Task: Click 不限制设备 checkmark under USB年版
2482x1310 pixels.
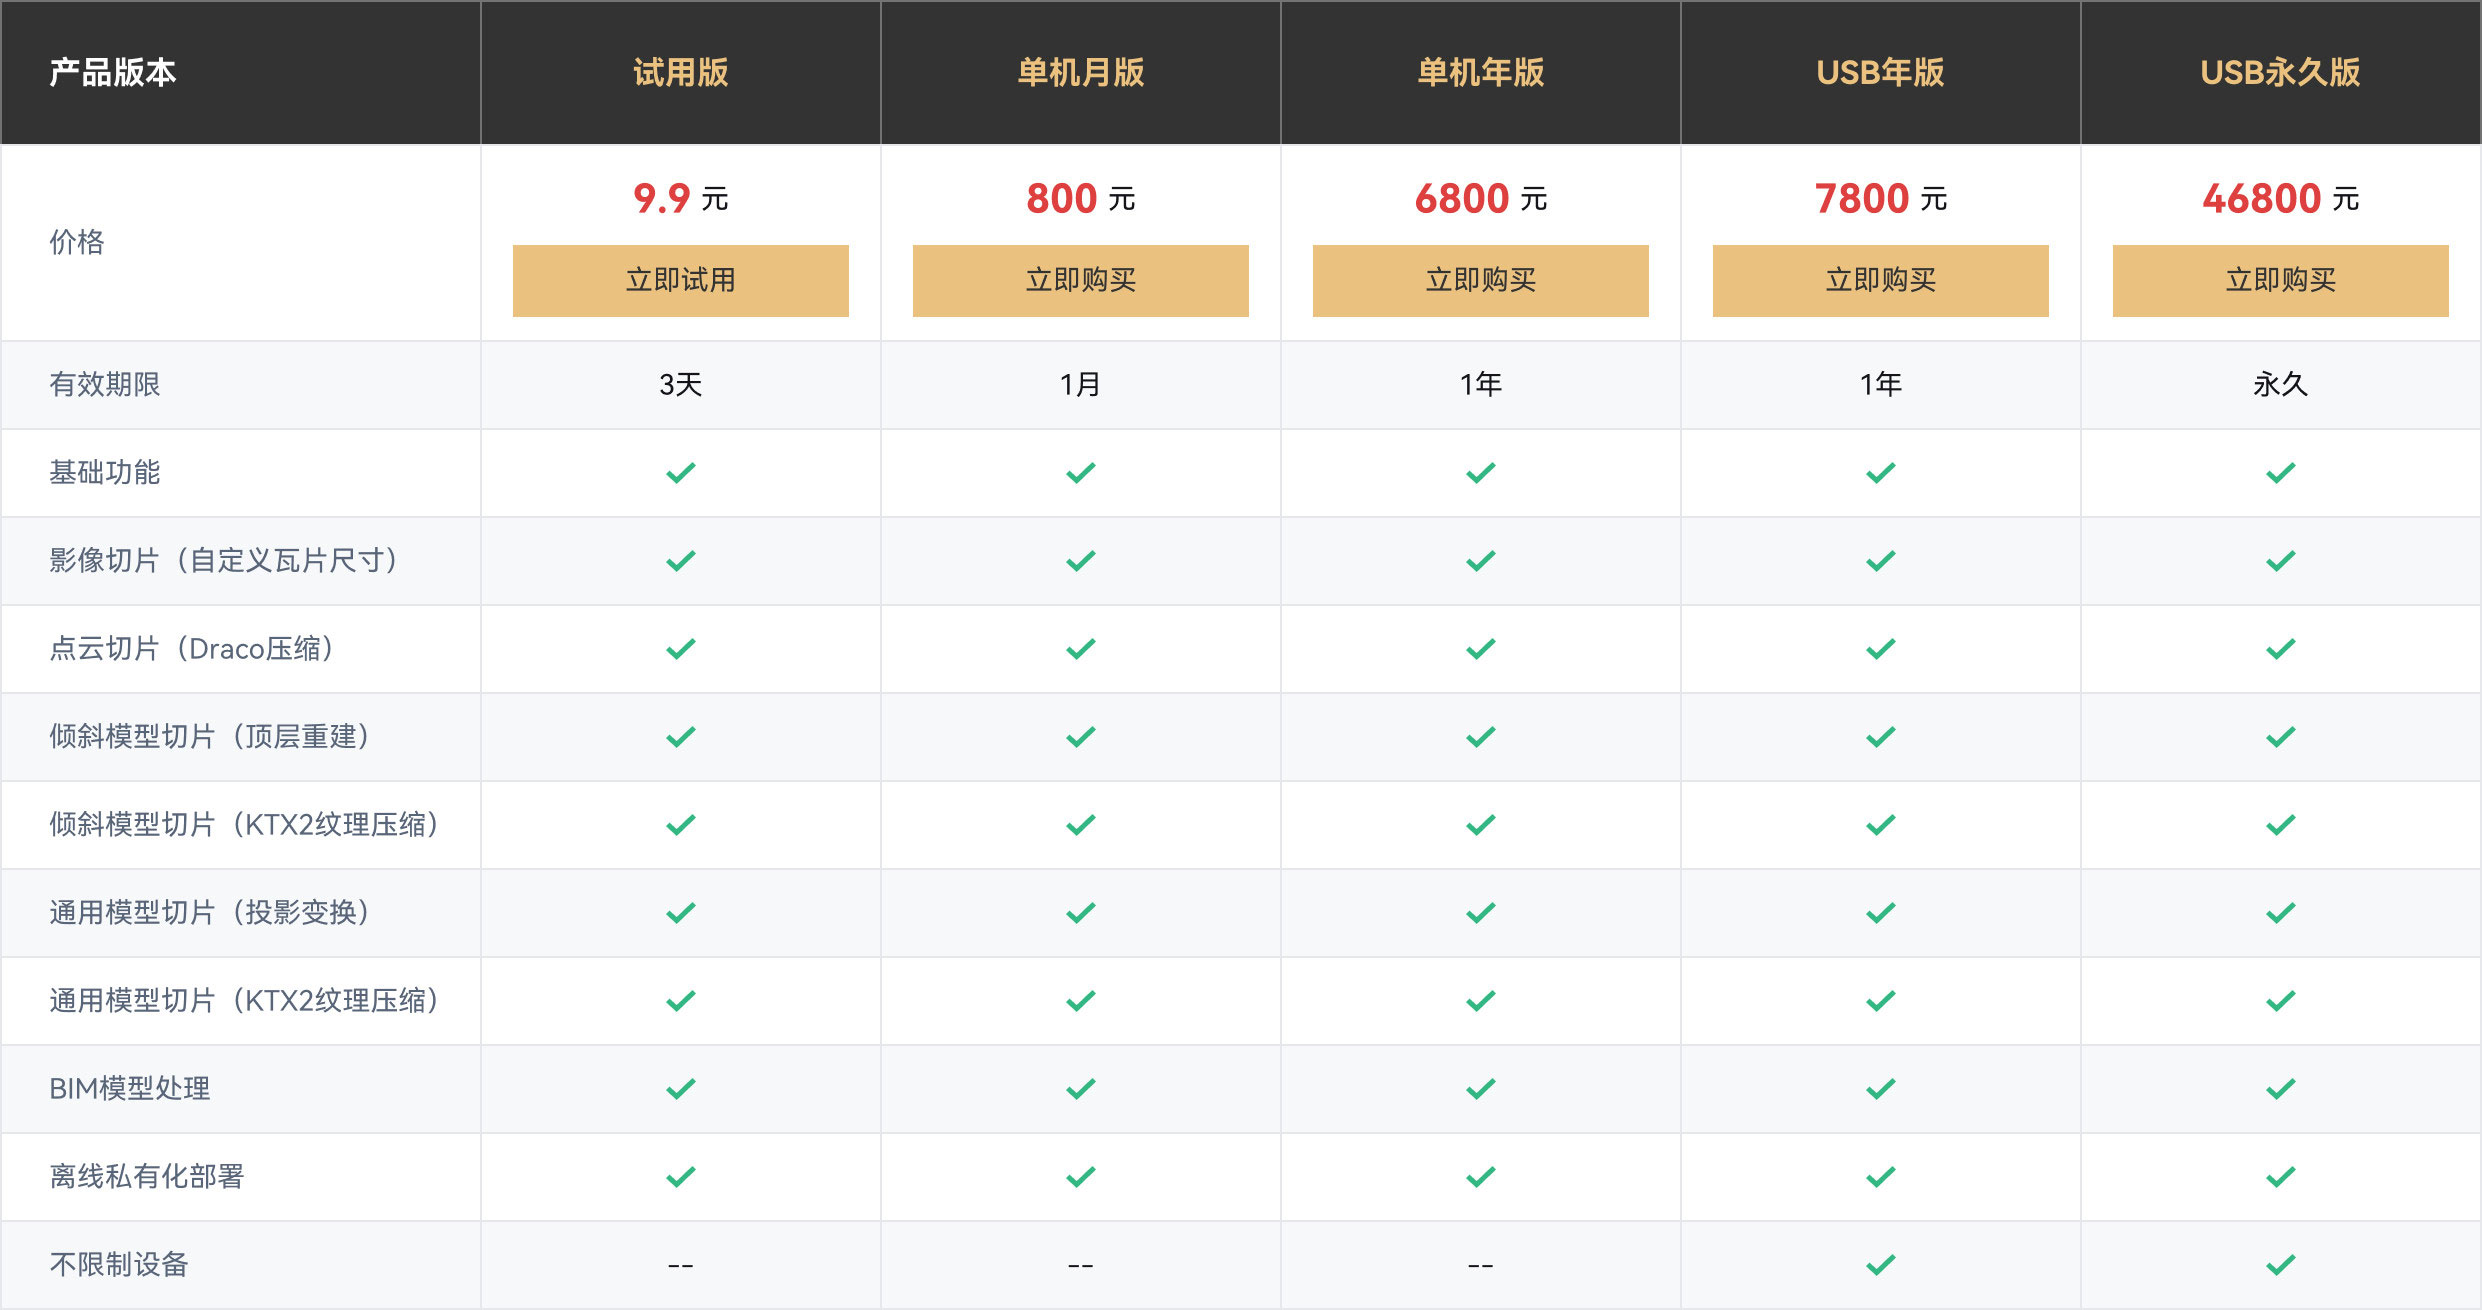Action: [x=1880, y=1265]
